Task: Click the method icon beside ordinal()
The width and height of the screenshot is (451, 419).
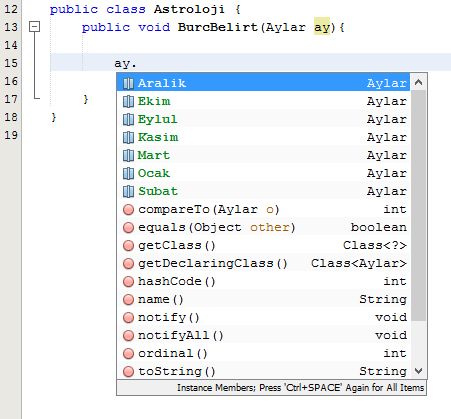Action: coord(128,353)
